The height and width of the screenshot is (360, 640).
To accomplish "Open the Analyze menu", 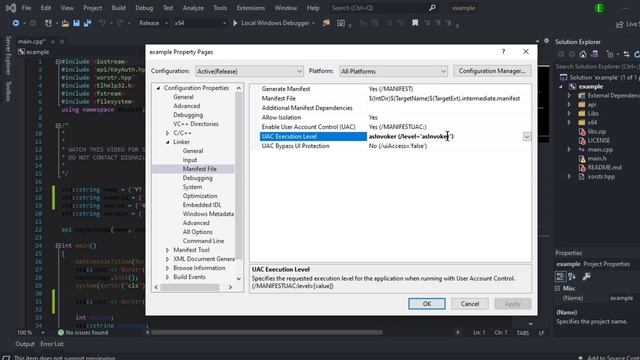I will click(193, 8).
